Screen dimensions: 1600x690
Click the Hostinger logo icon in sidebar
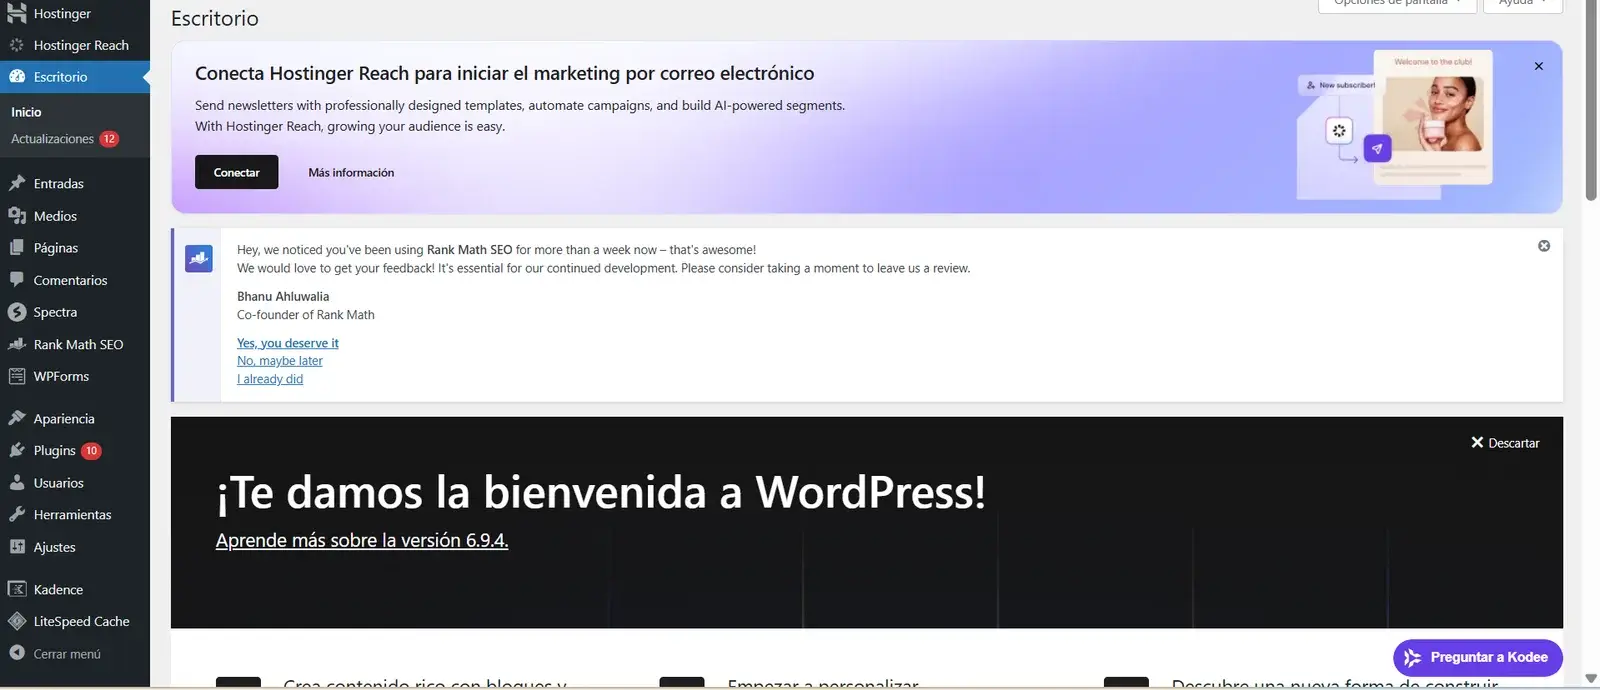click(x=16, y=13)
